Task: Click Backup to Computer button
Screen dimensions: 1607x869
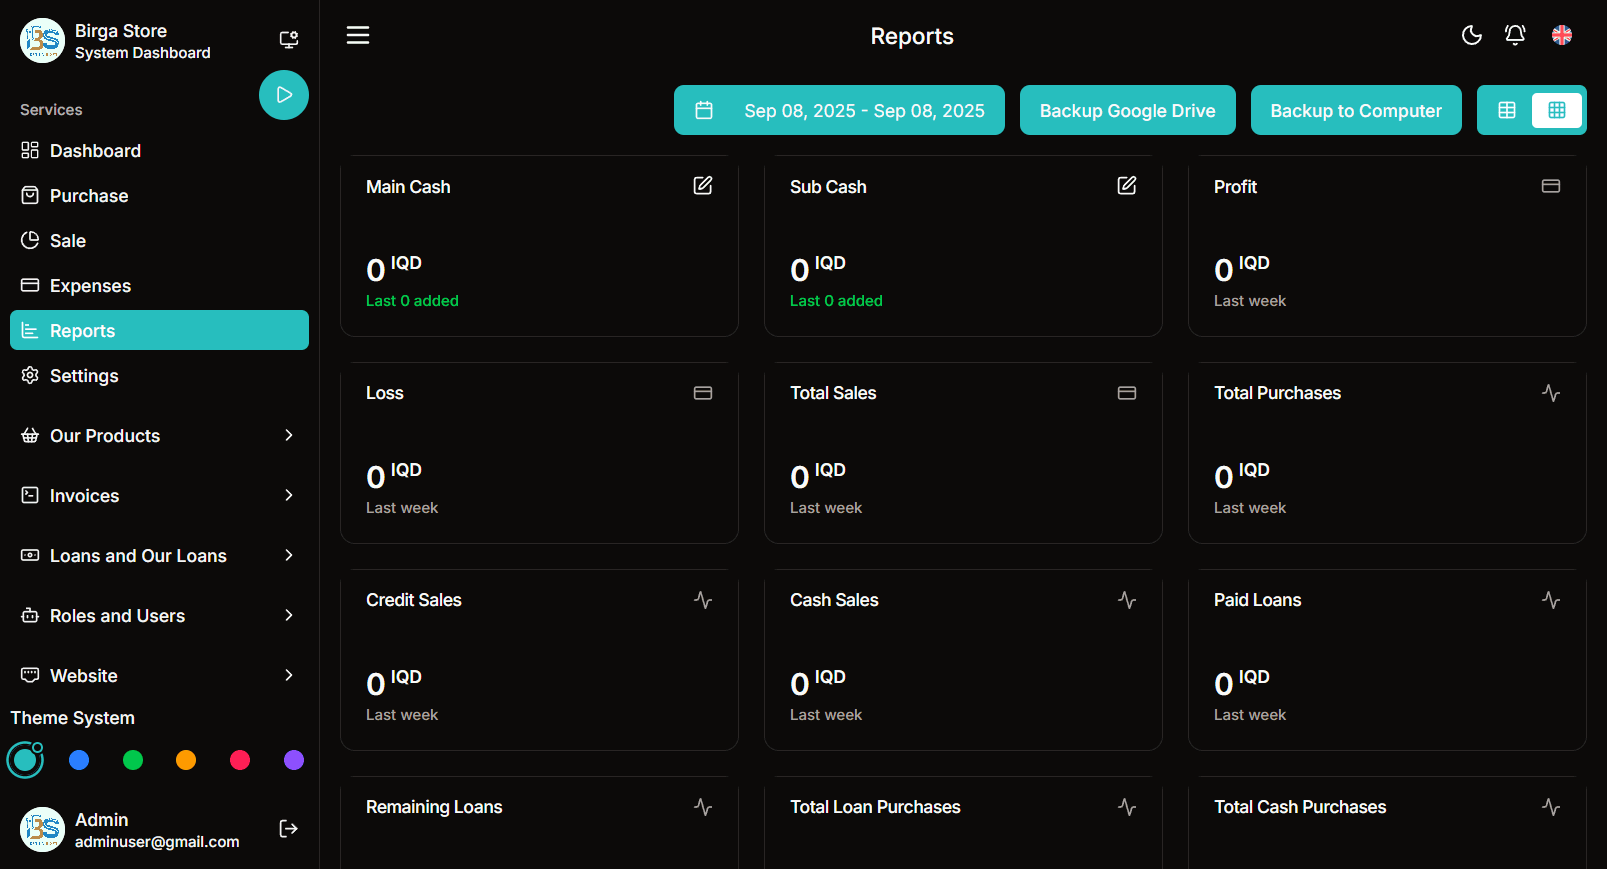Action: tap(1355, 111)
